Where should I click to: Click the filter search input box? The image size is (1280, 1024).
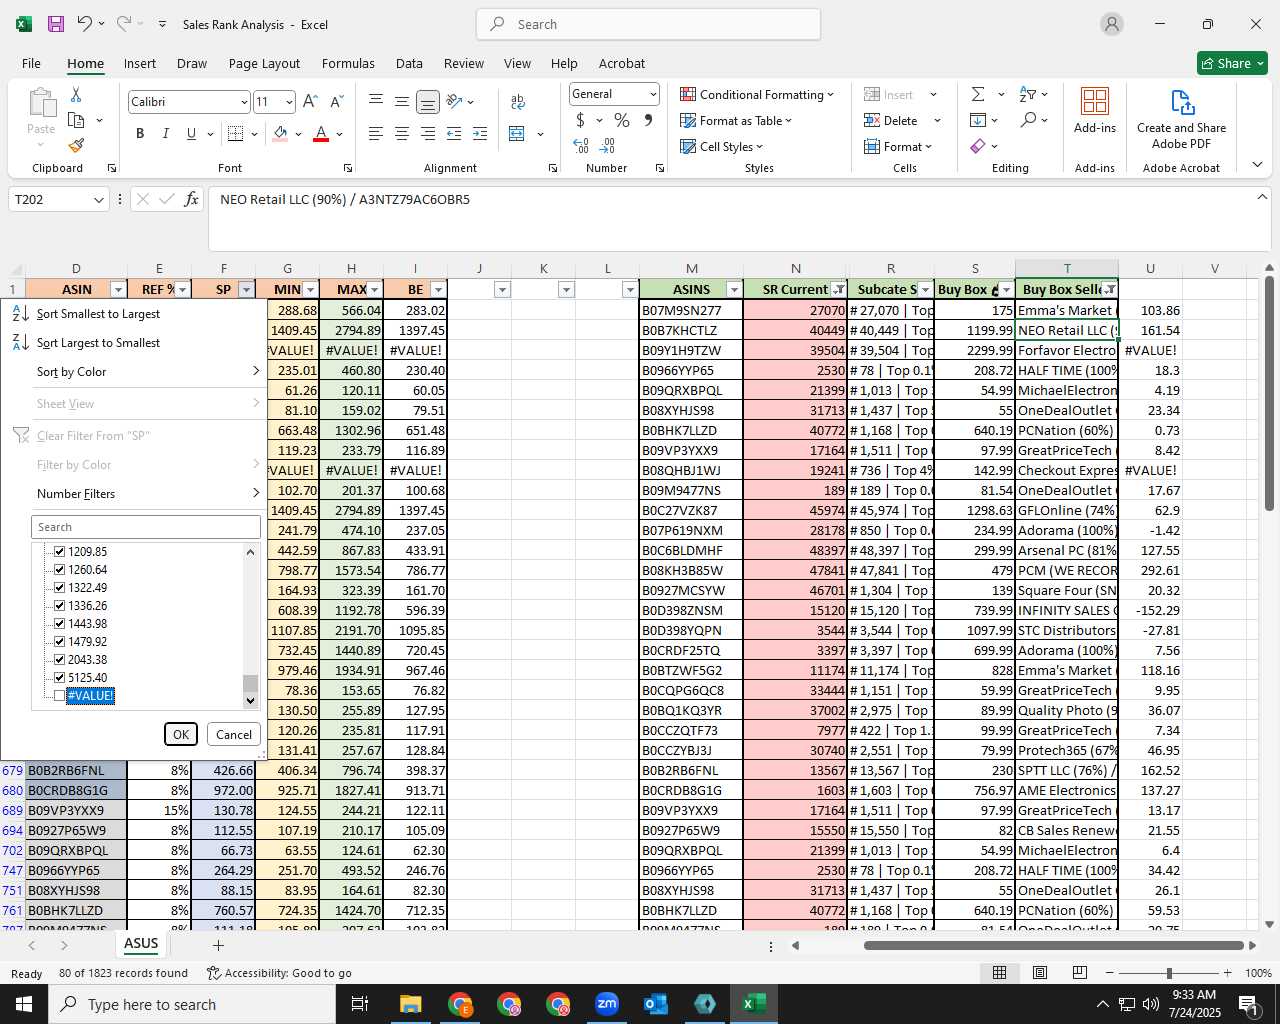(146, 527)
